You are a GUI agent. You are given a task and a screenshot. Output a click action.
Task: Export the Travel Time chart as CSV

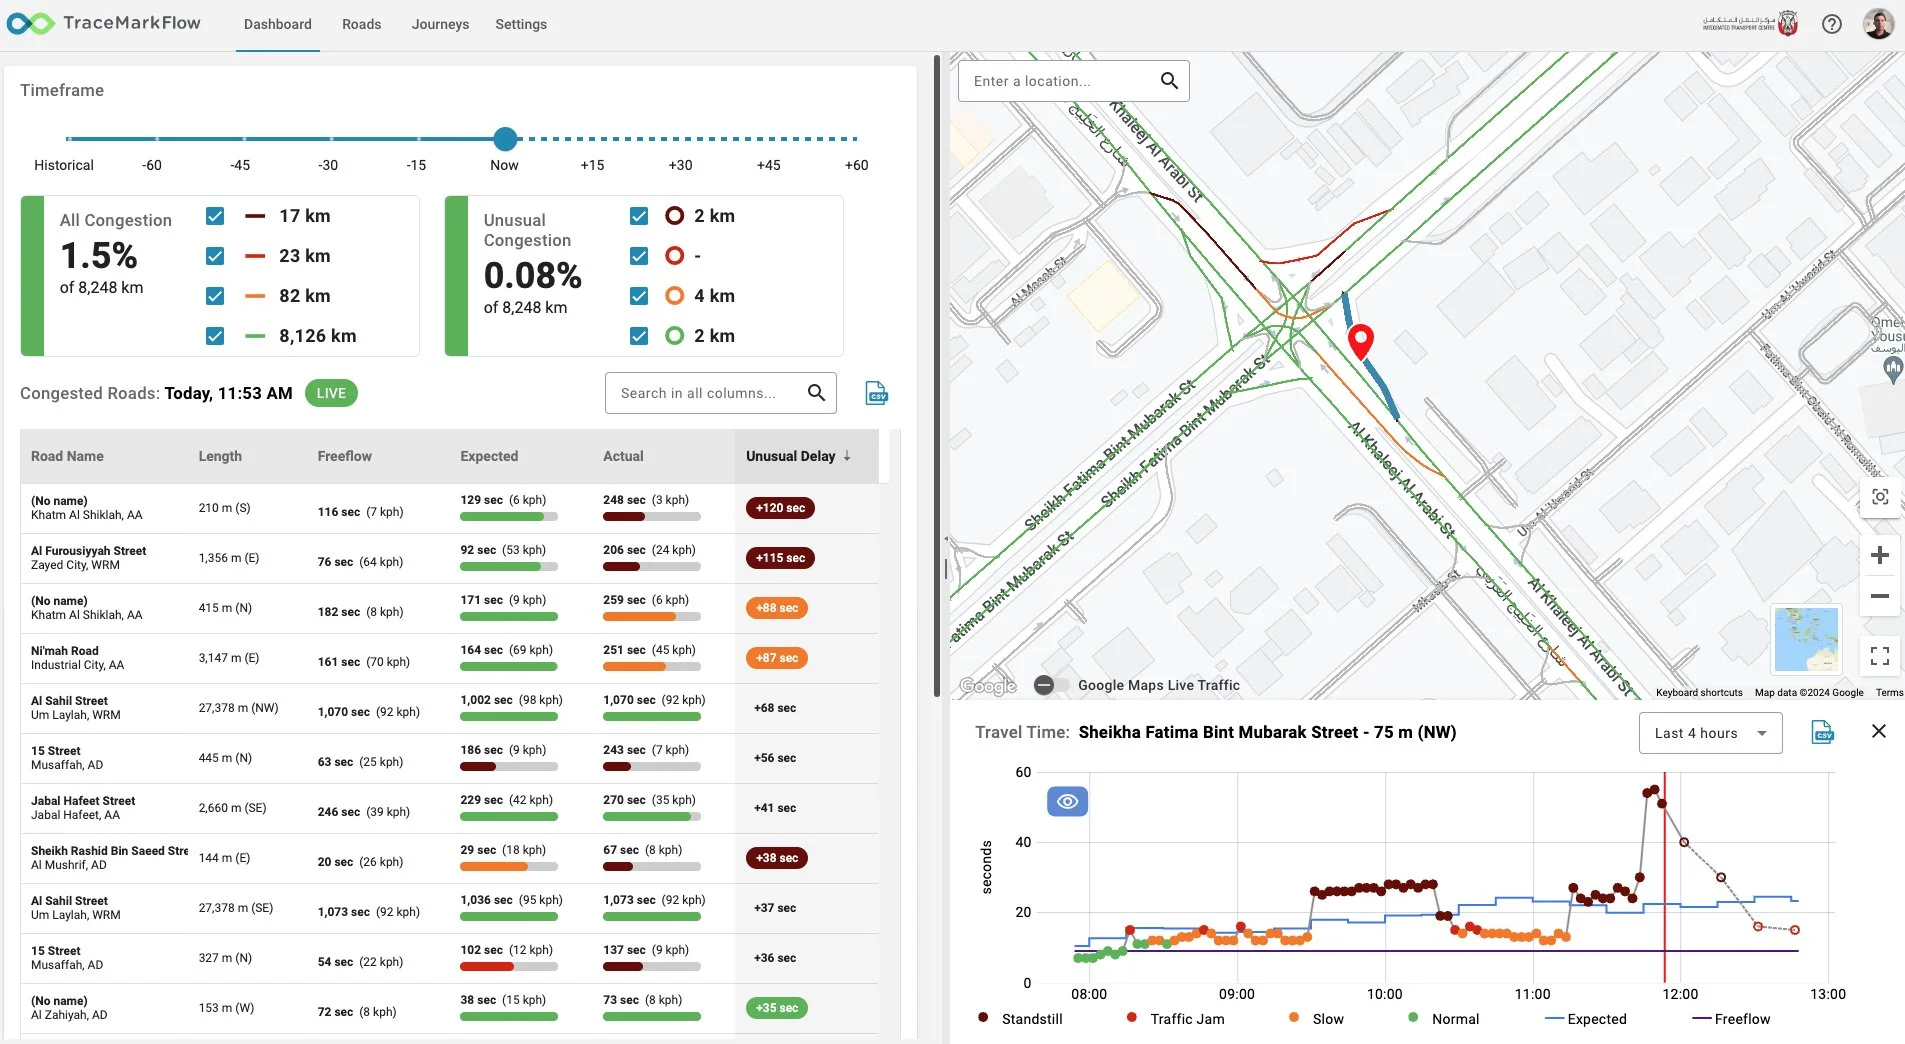tap(1822, 733)
